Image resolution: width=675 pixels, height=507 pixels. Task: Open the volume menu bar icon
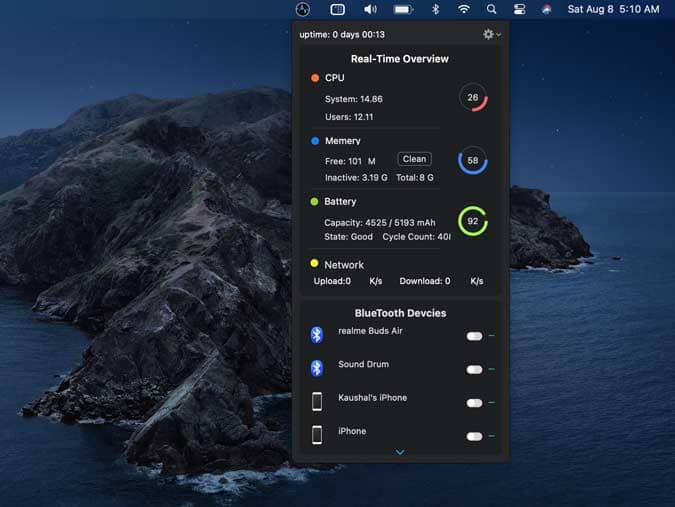(370, 9)
